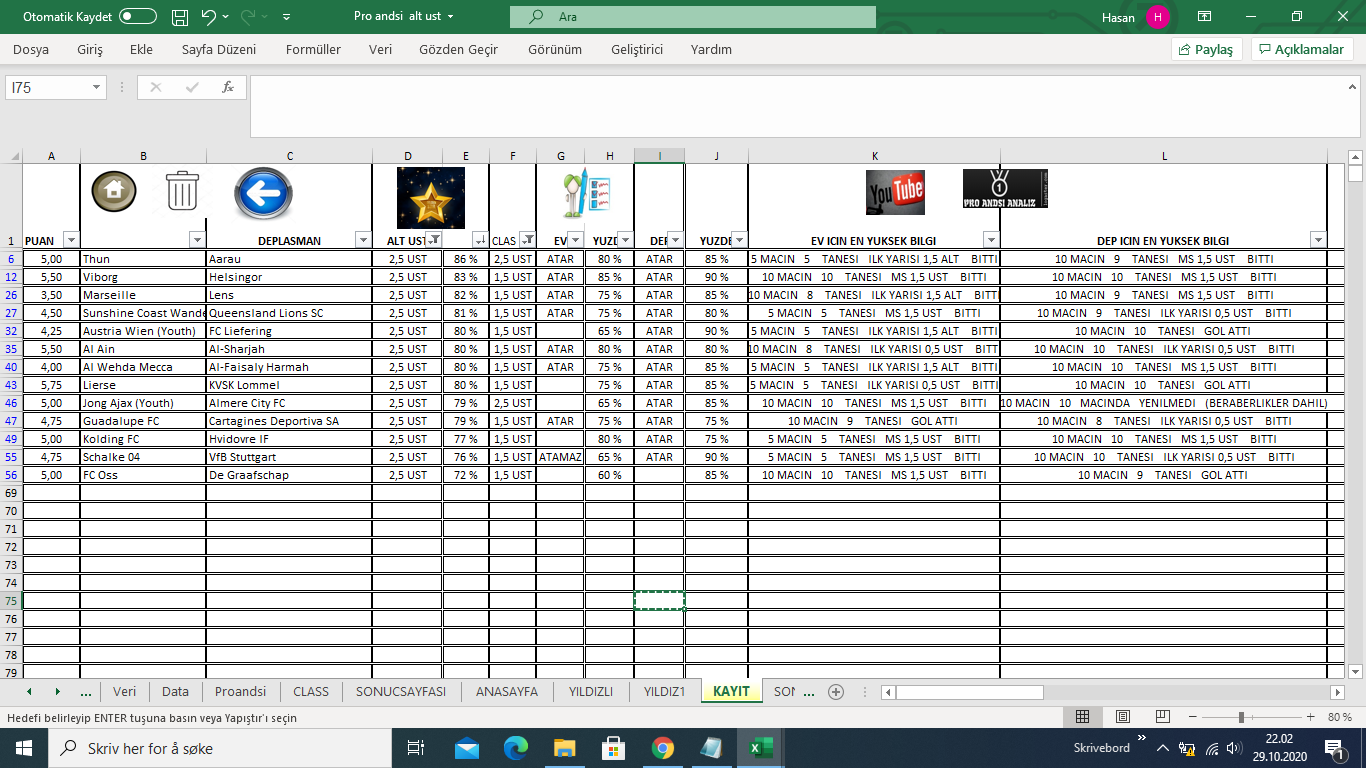Image resolution: width=1366 pixels, height=768 pixels.
Task: Adjust the zoom slider handle
Action: click(x=1241, y=717)
